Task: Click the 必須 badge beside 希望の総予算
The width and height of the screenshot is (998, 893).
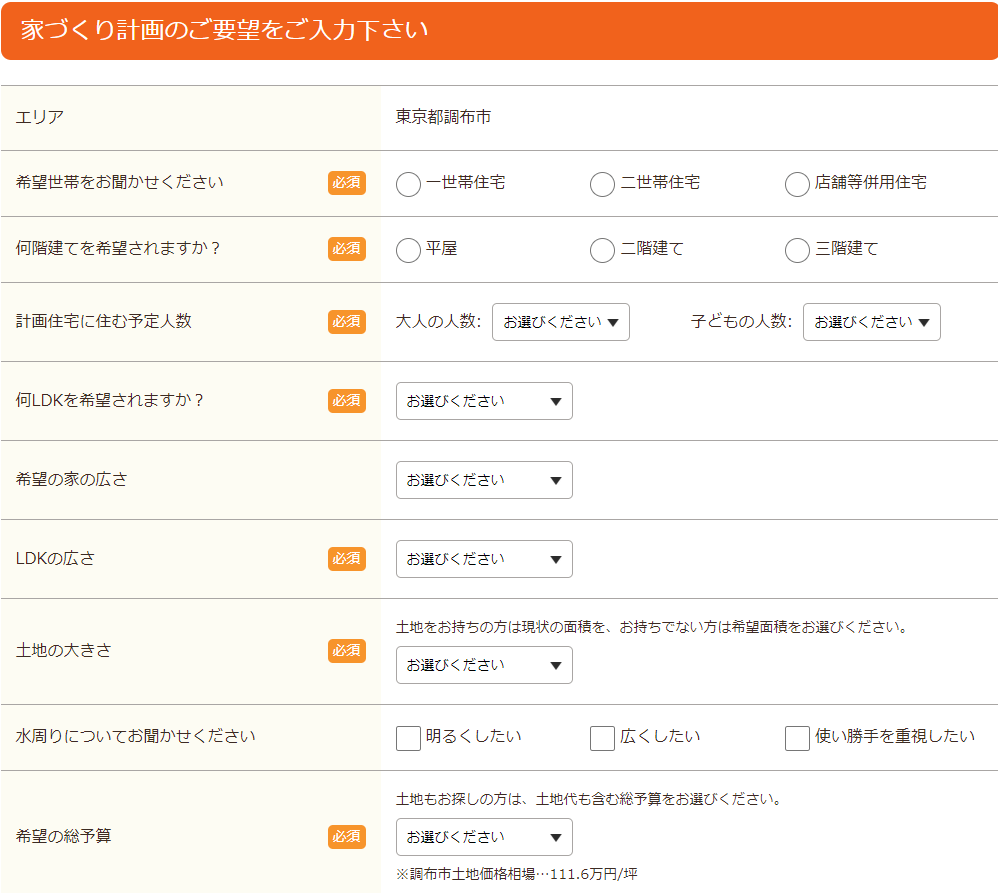Action: pos(346,837)
